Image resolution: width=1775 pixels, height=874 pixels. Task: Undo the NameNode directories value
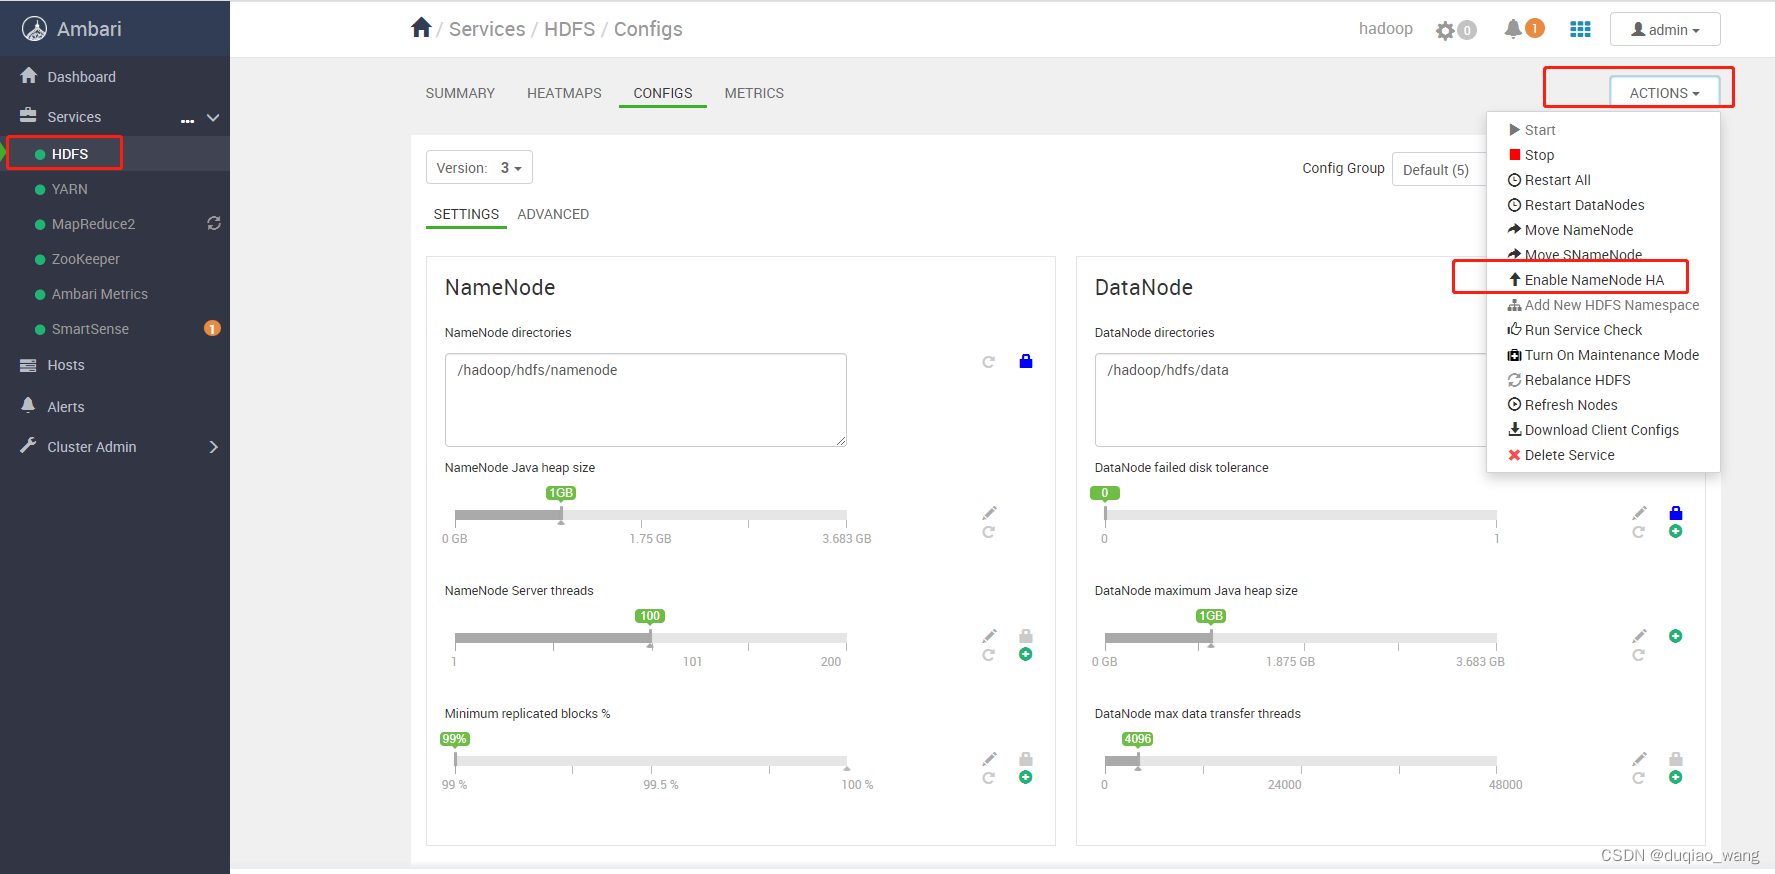[x=988, y=362]
